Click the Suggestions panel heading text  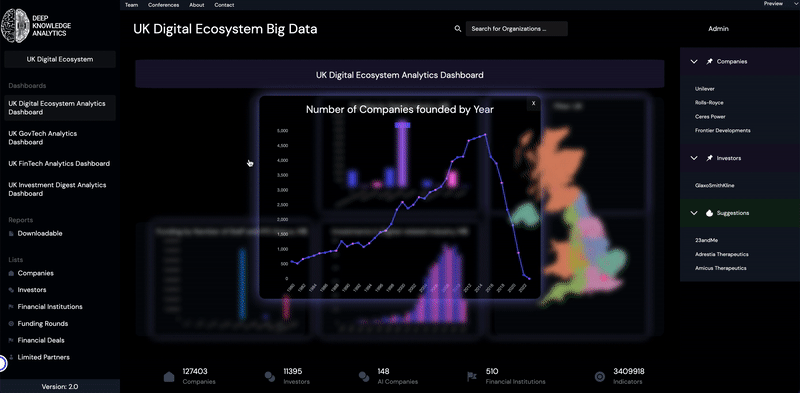[733, 213]
